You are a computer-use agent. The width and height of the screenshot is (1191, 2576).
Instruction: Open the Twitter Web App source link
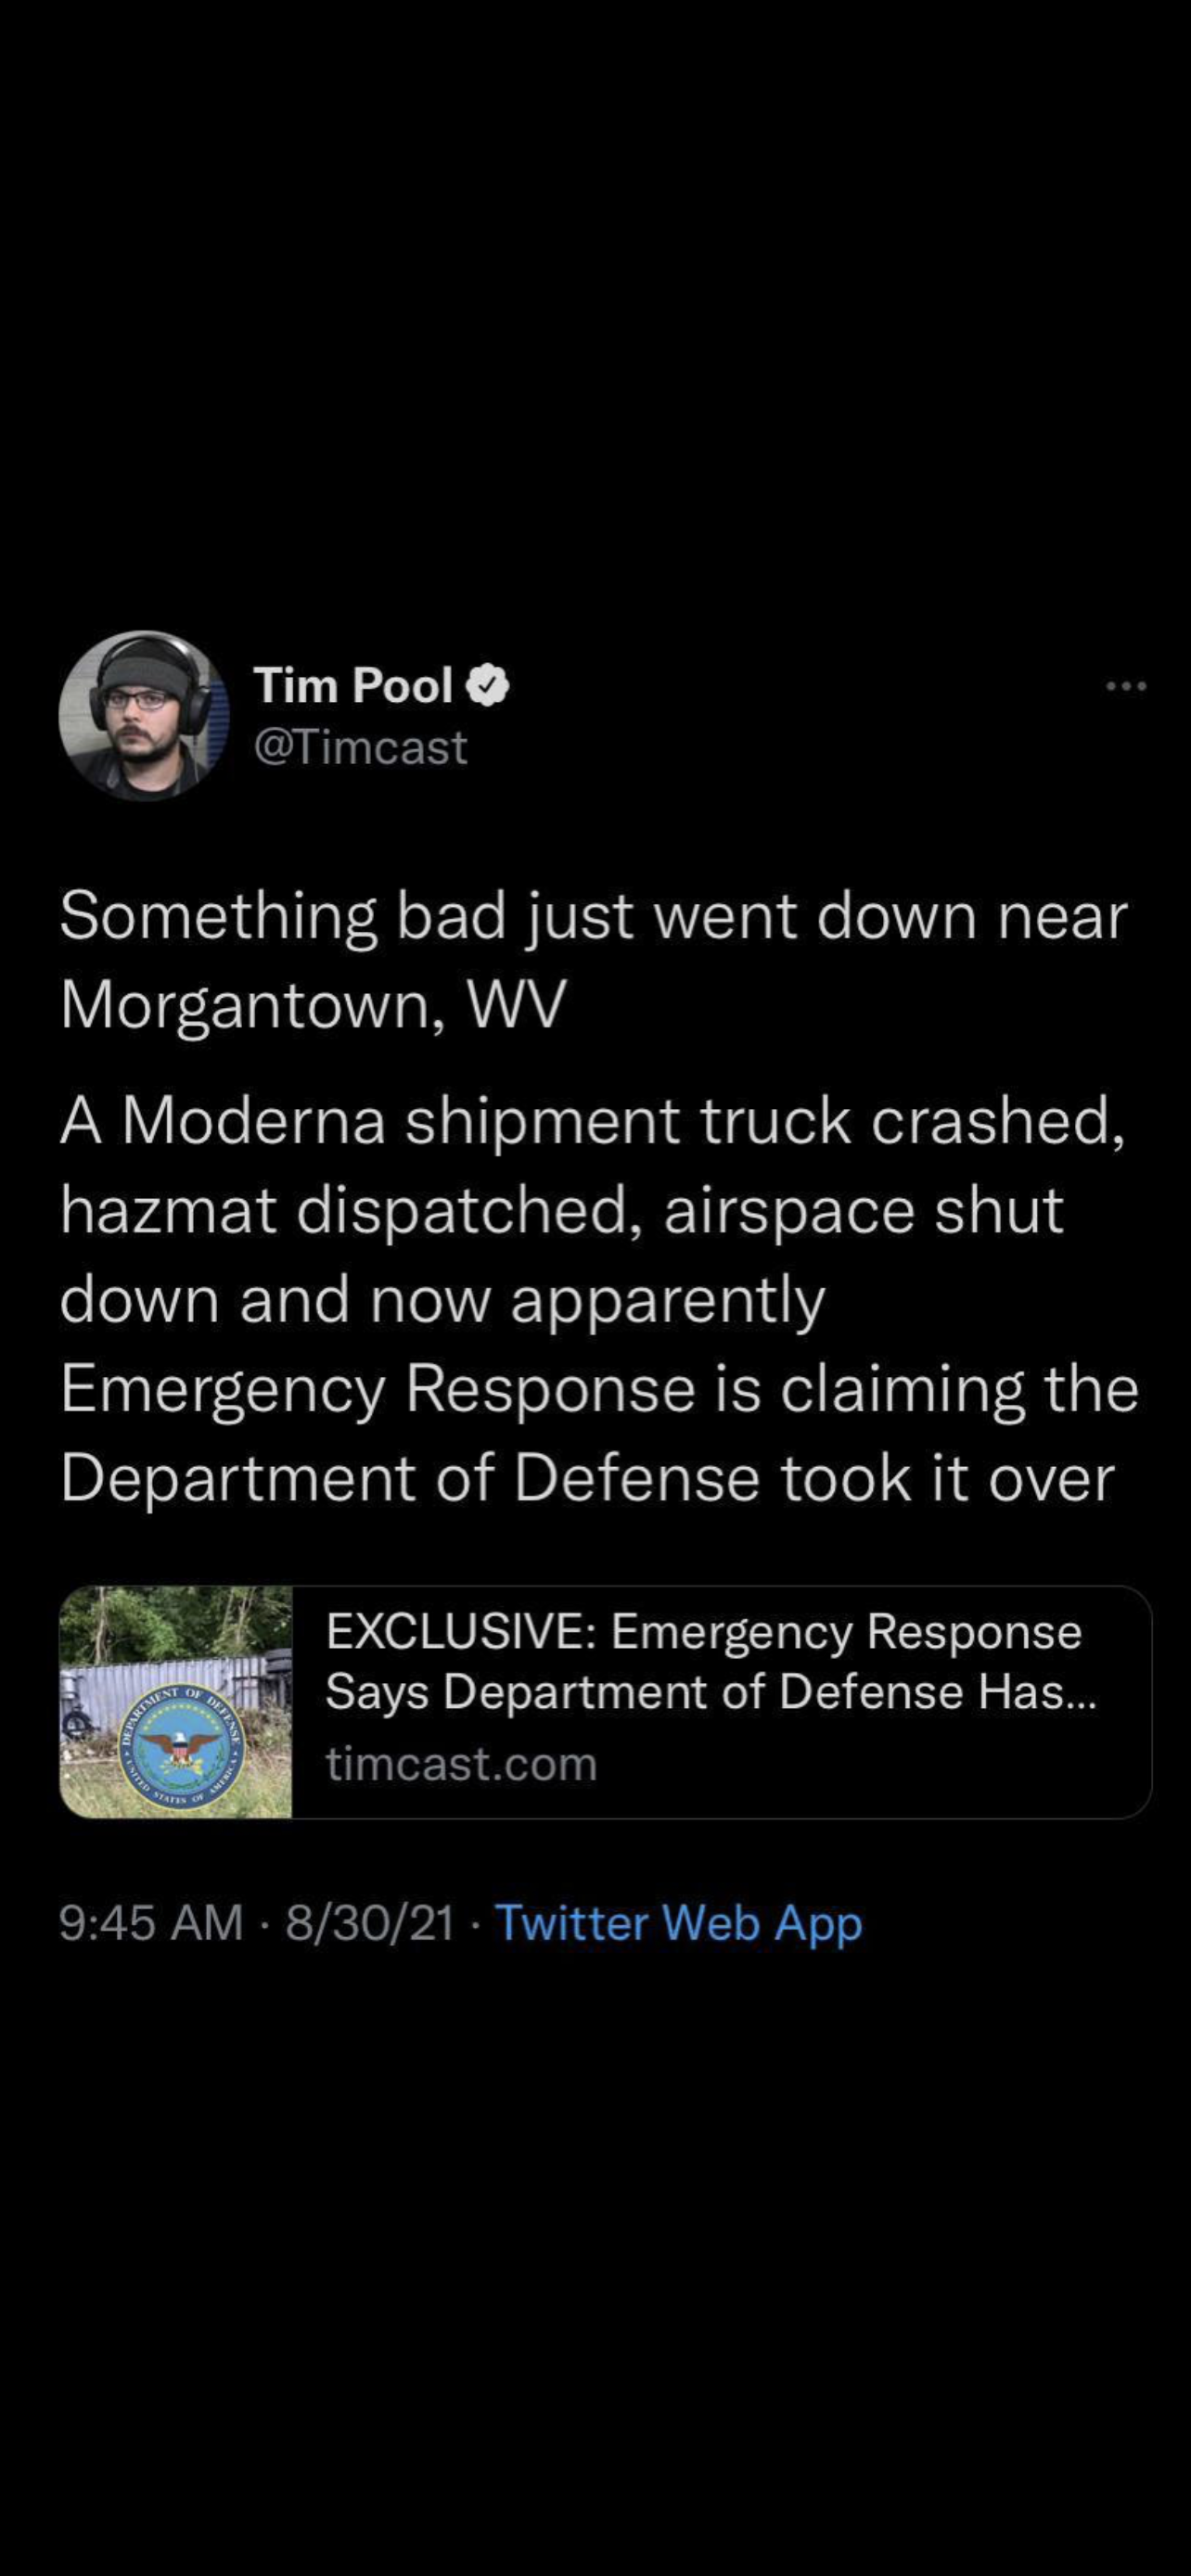pos(678,1923)
